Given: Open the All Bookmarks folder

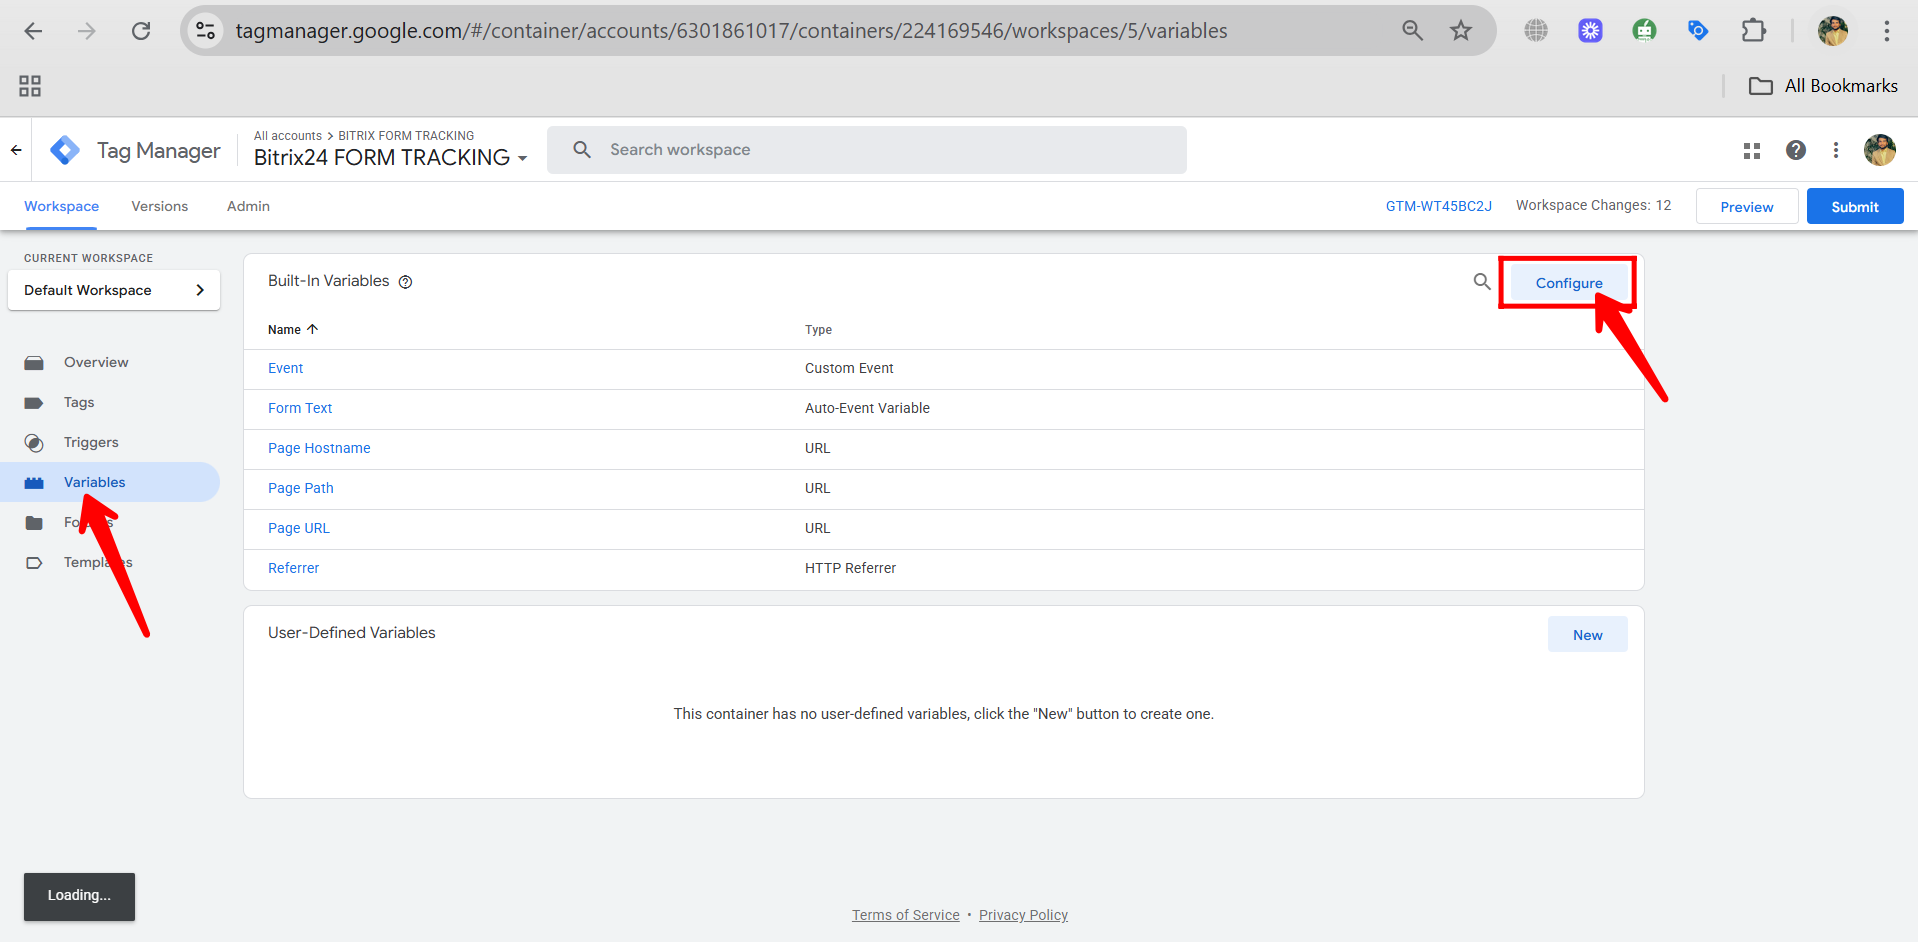Looking at the screenshot, I should point(1822,86).
